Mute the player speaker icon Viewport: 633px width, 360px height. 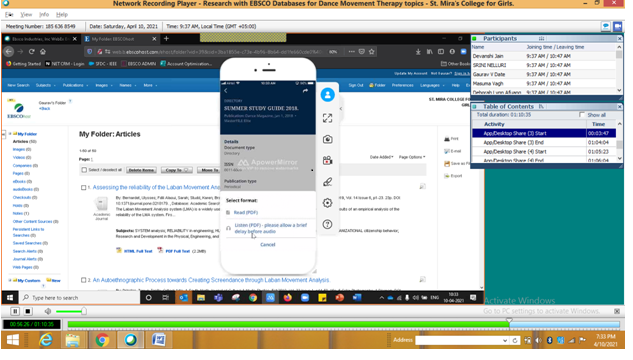[x=48, y=311]
